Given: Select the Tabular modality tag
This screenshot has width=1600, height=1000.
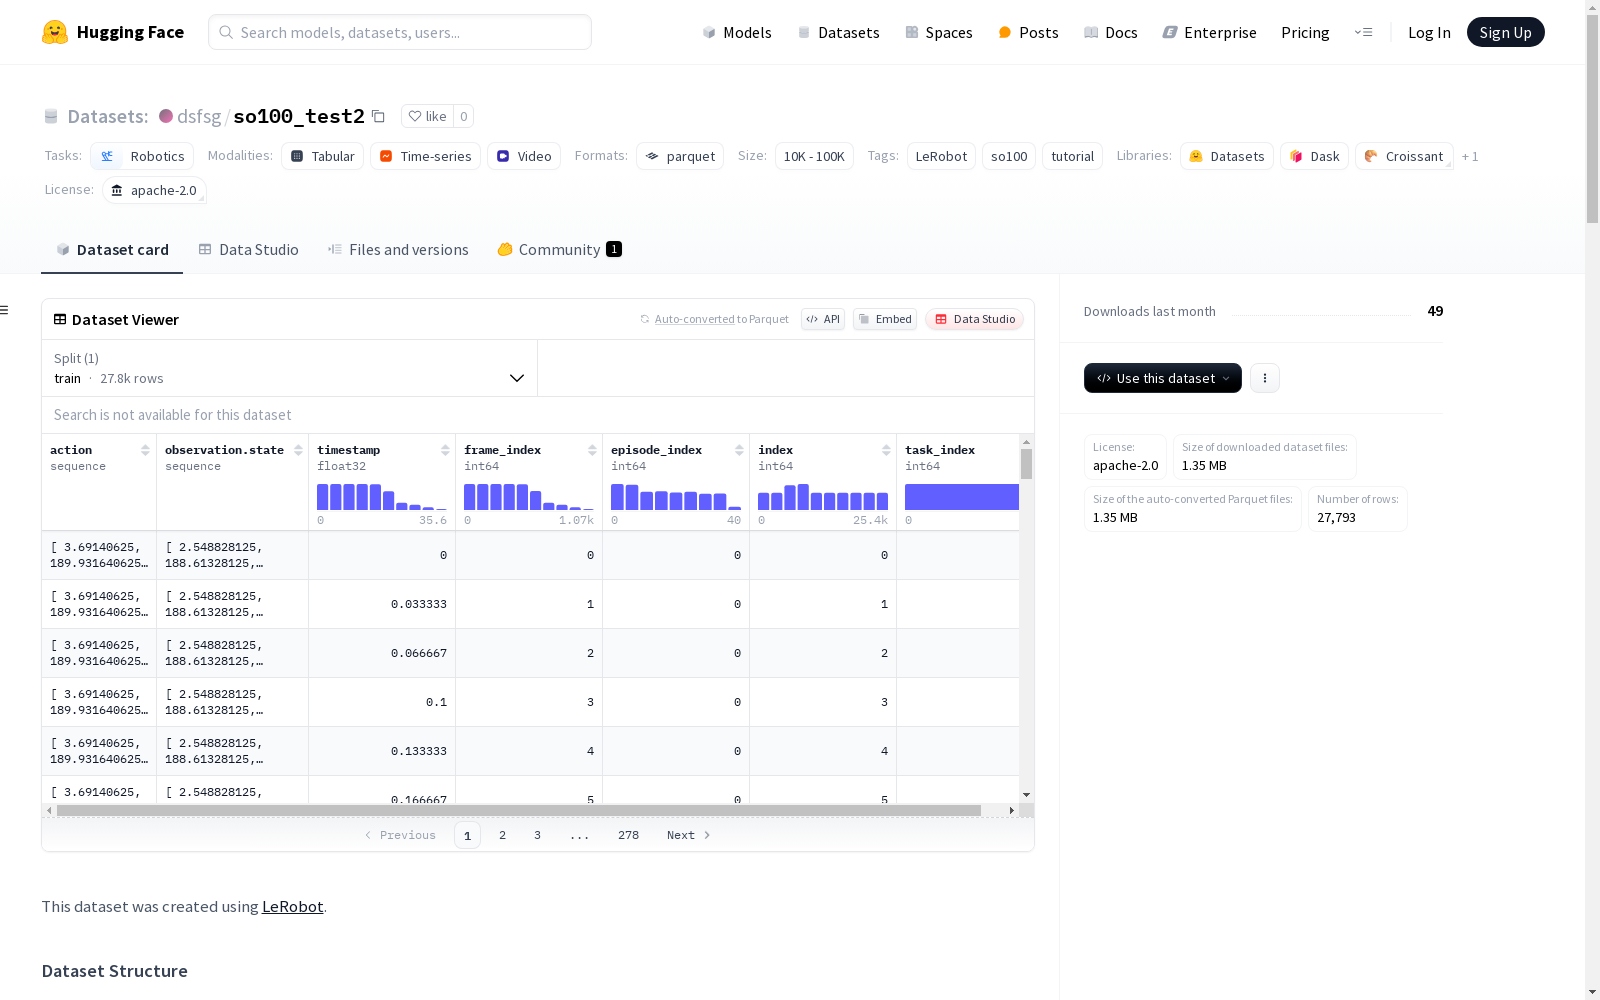Looking at the screenshot, I should tap(322, 157).
